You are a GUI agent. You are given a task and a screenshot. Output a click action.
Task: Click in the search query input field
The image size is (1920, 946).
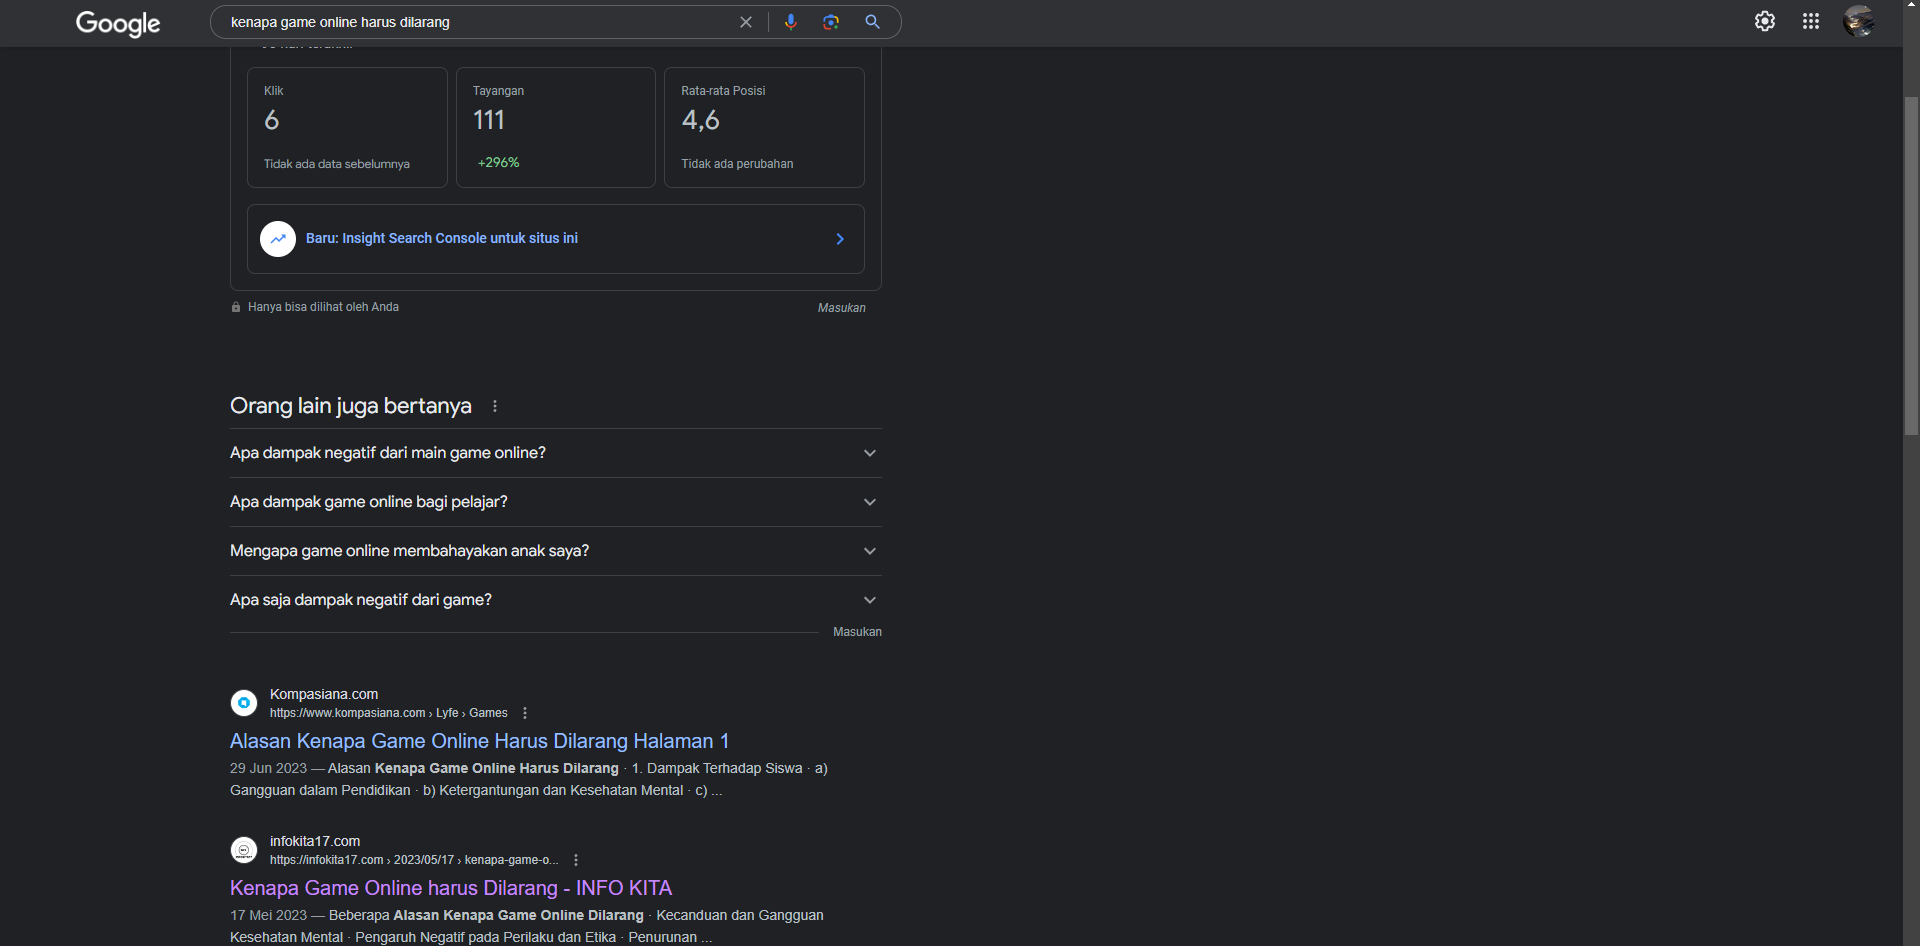coord(480,22)
